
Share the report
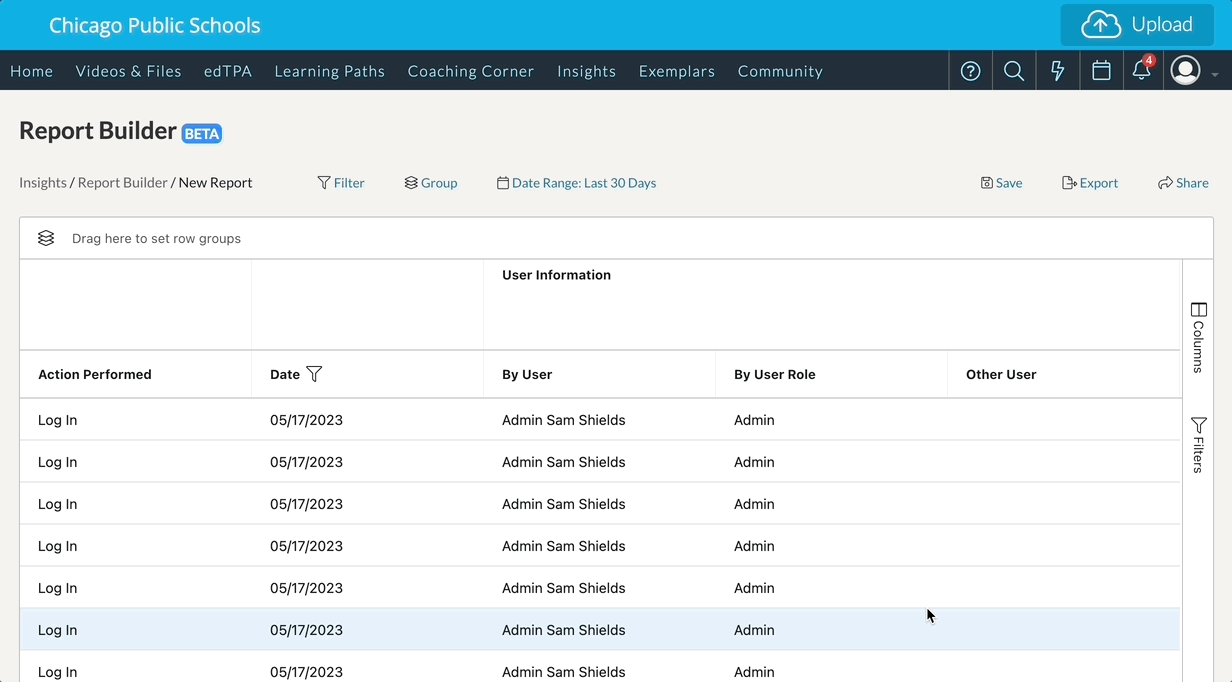pyautogui.click(x=1183, y=183)
